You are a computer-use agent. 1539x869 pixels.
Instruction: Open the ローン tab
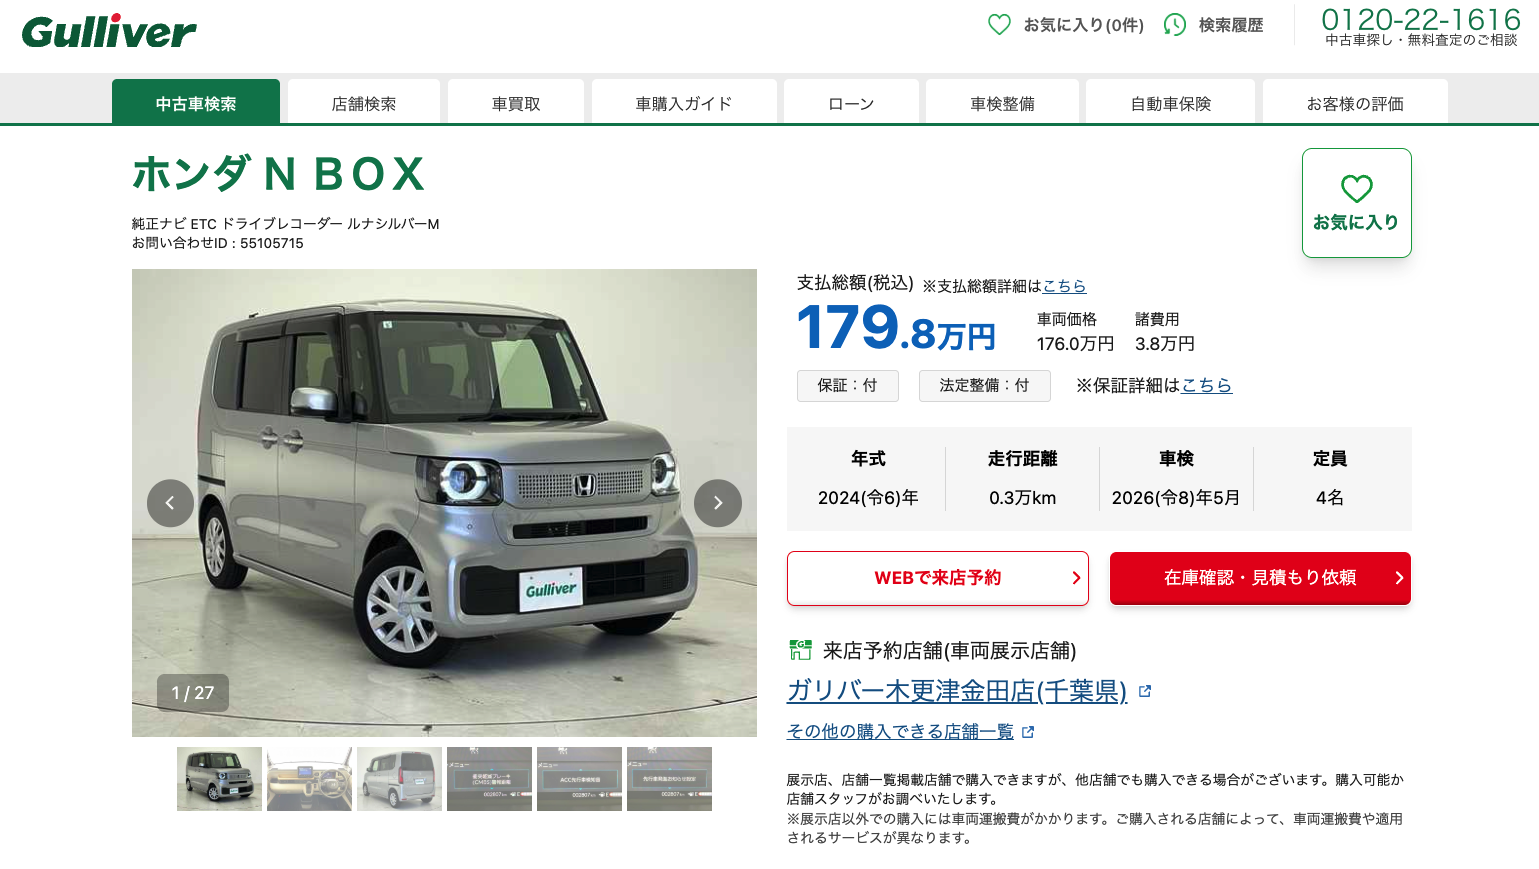coord(851,103)
